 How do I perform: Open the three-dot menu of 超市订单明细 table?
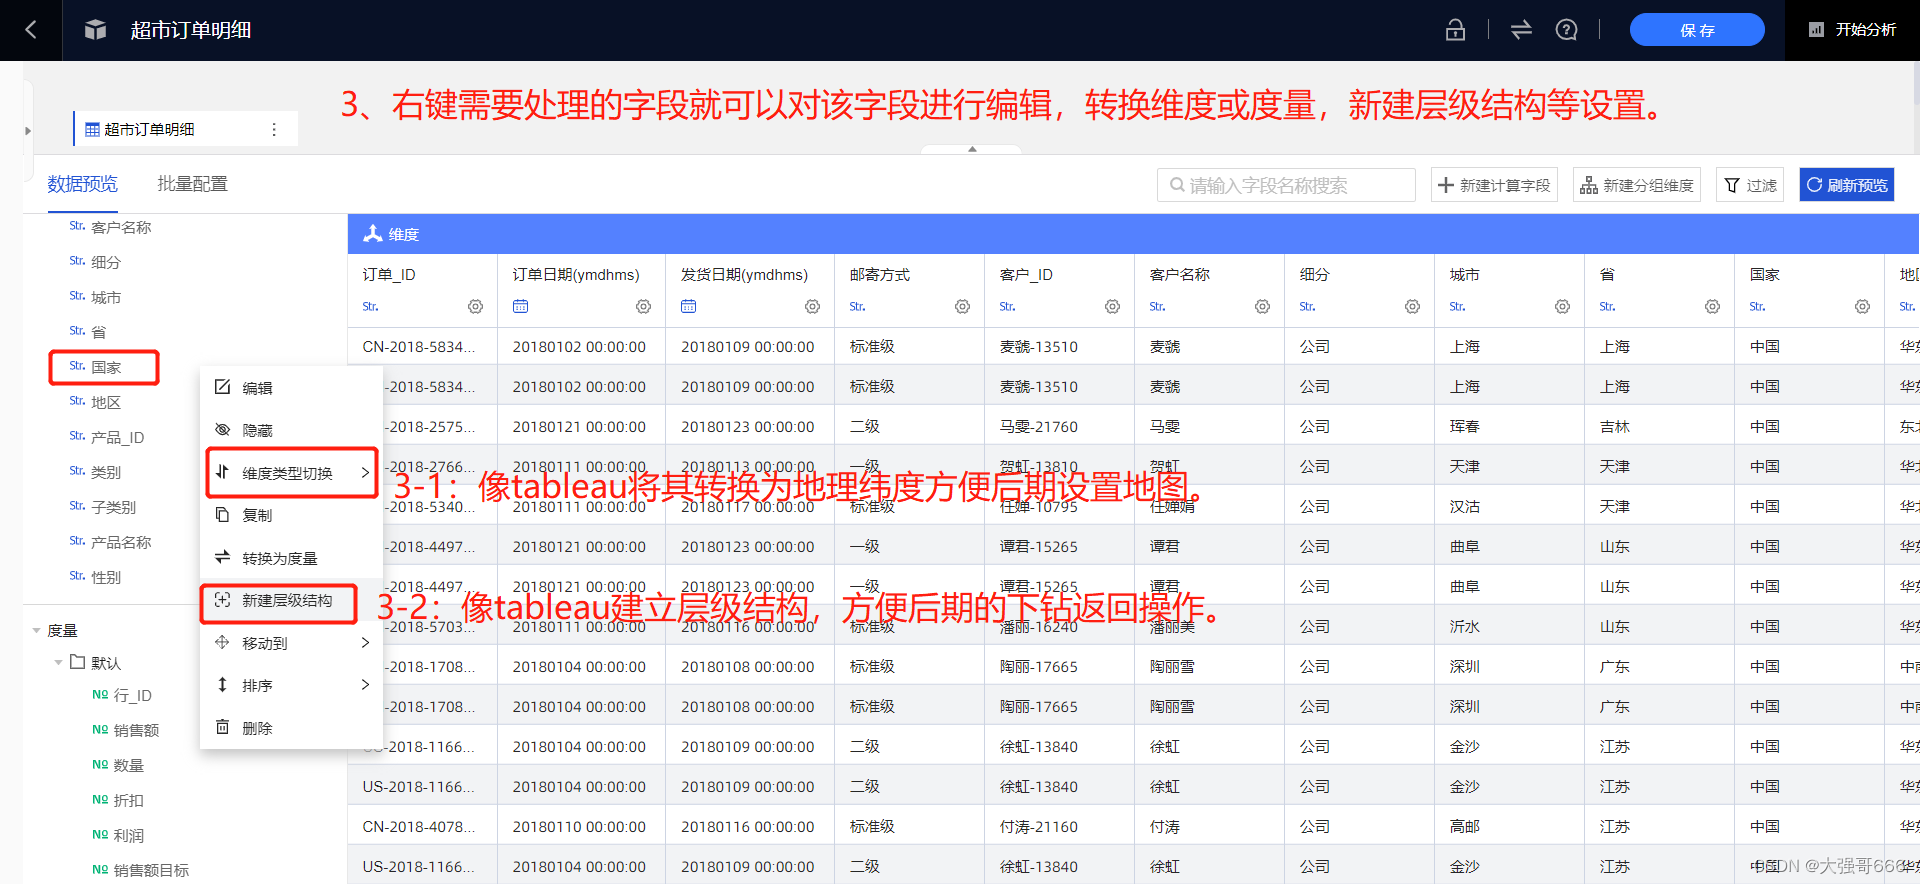(274, 129)
